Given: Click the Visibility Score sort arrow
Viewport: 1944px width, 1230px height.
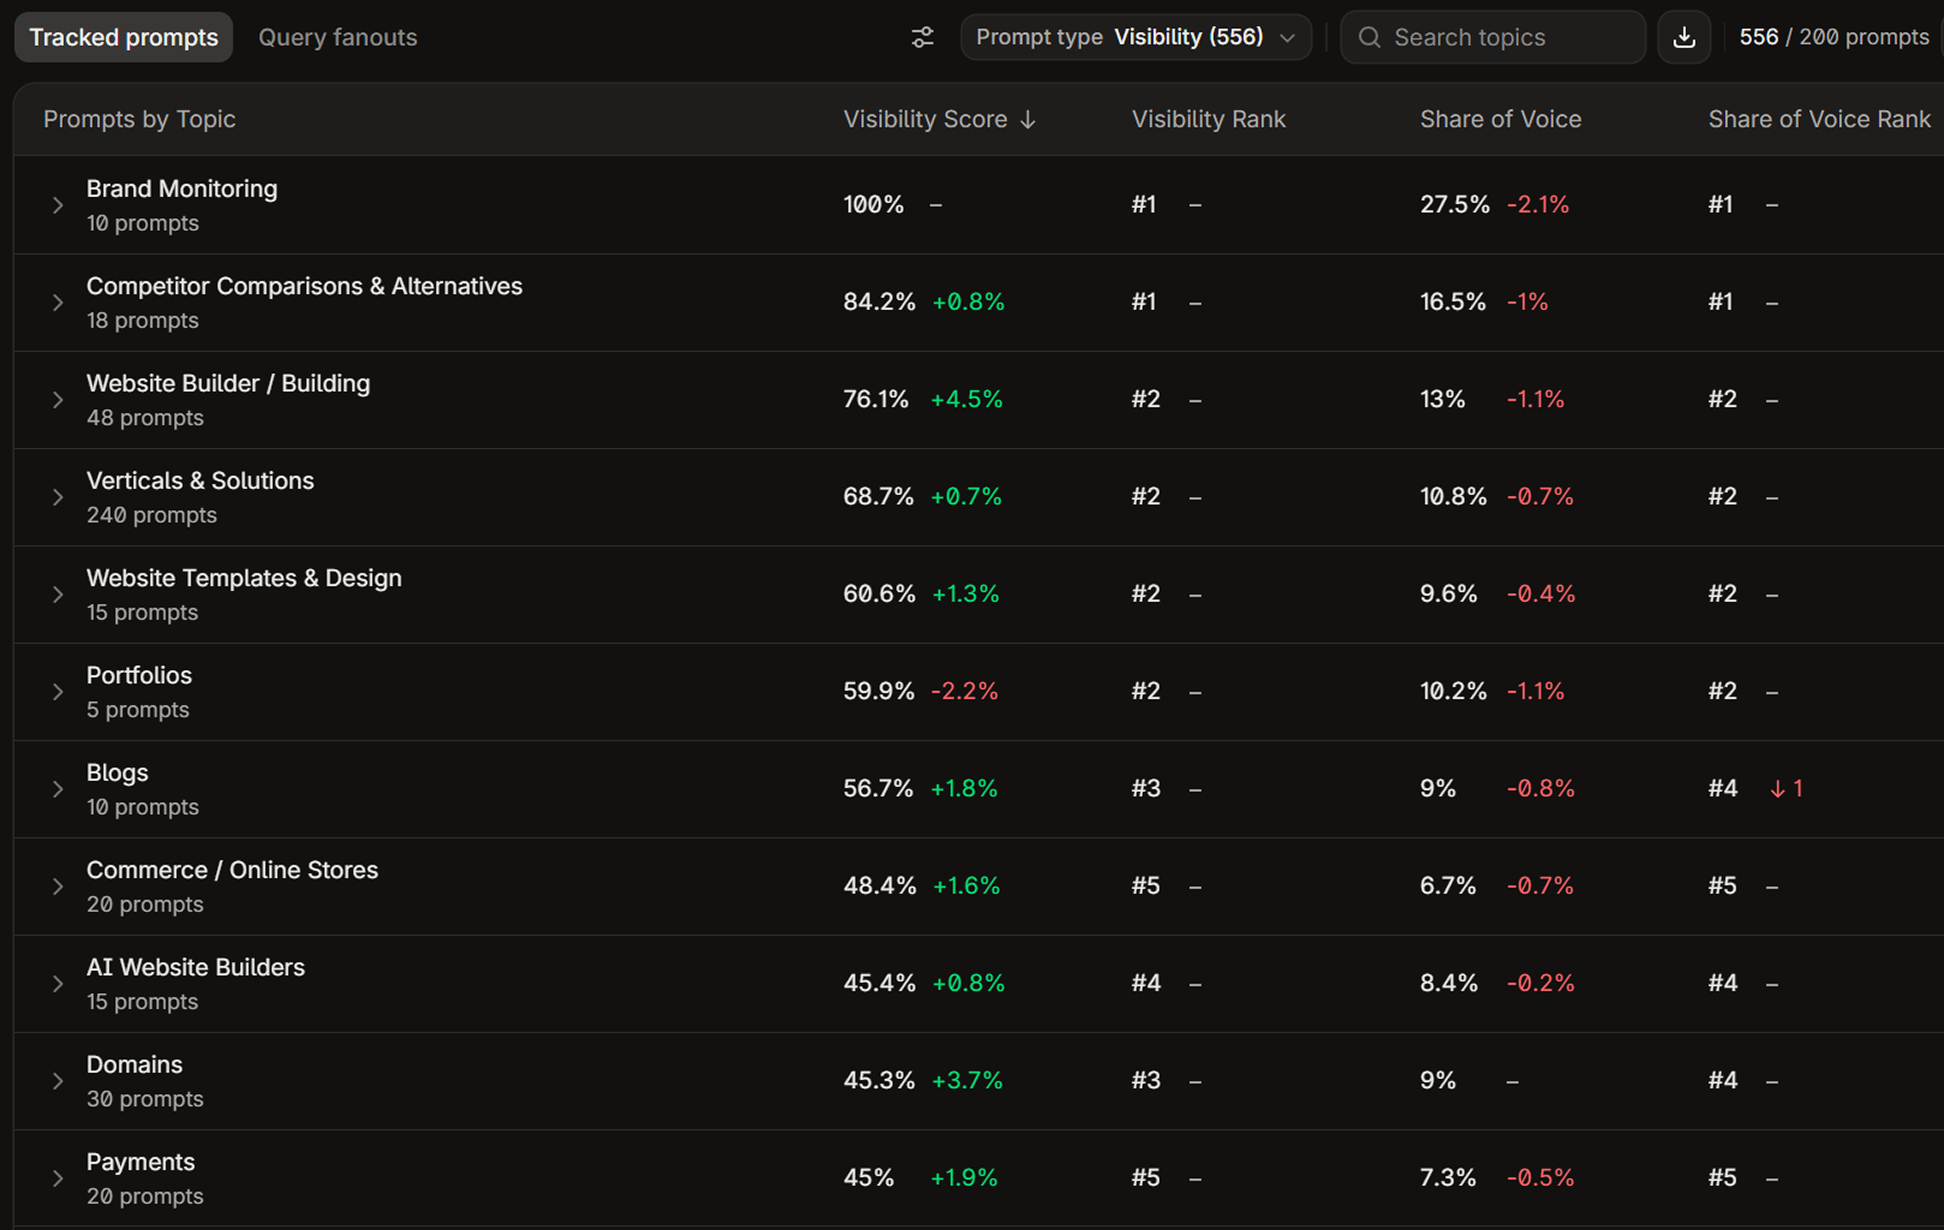Looking at the screenshot, I should click(x=1028, y=119).
